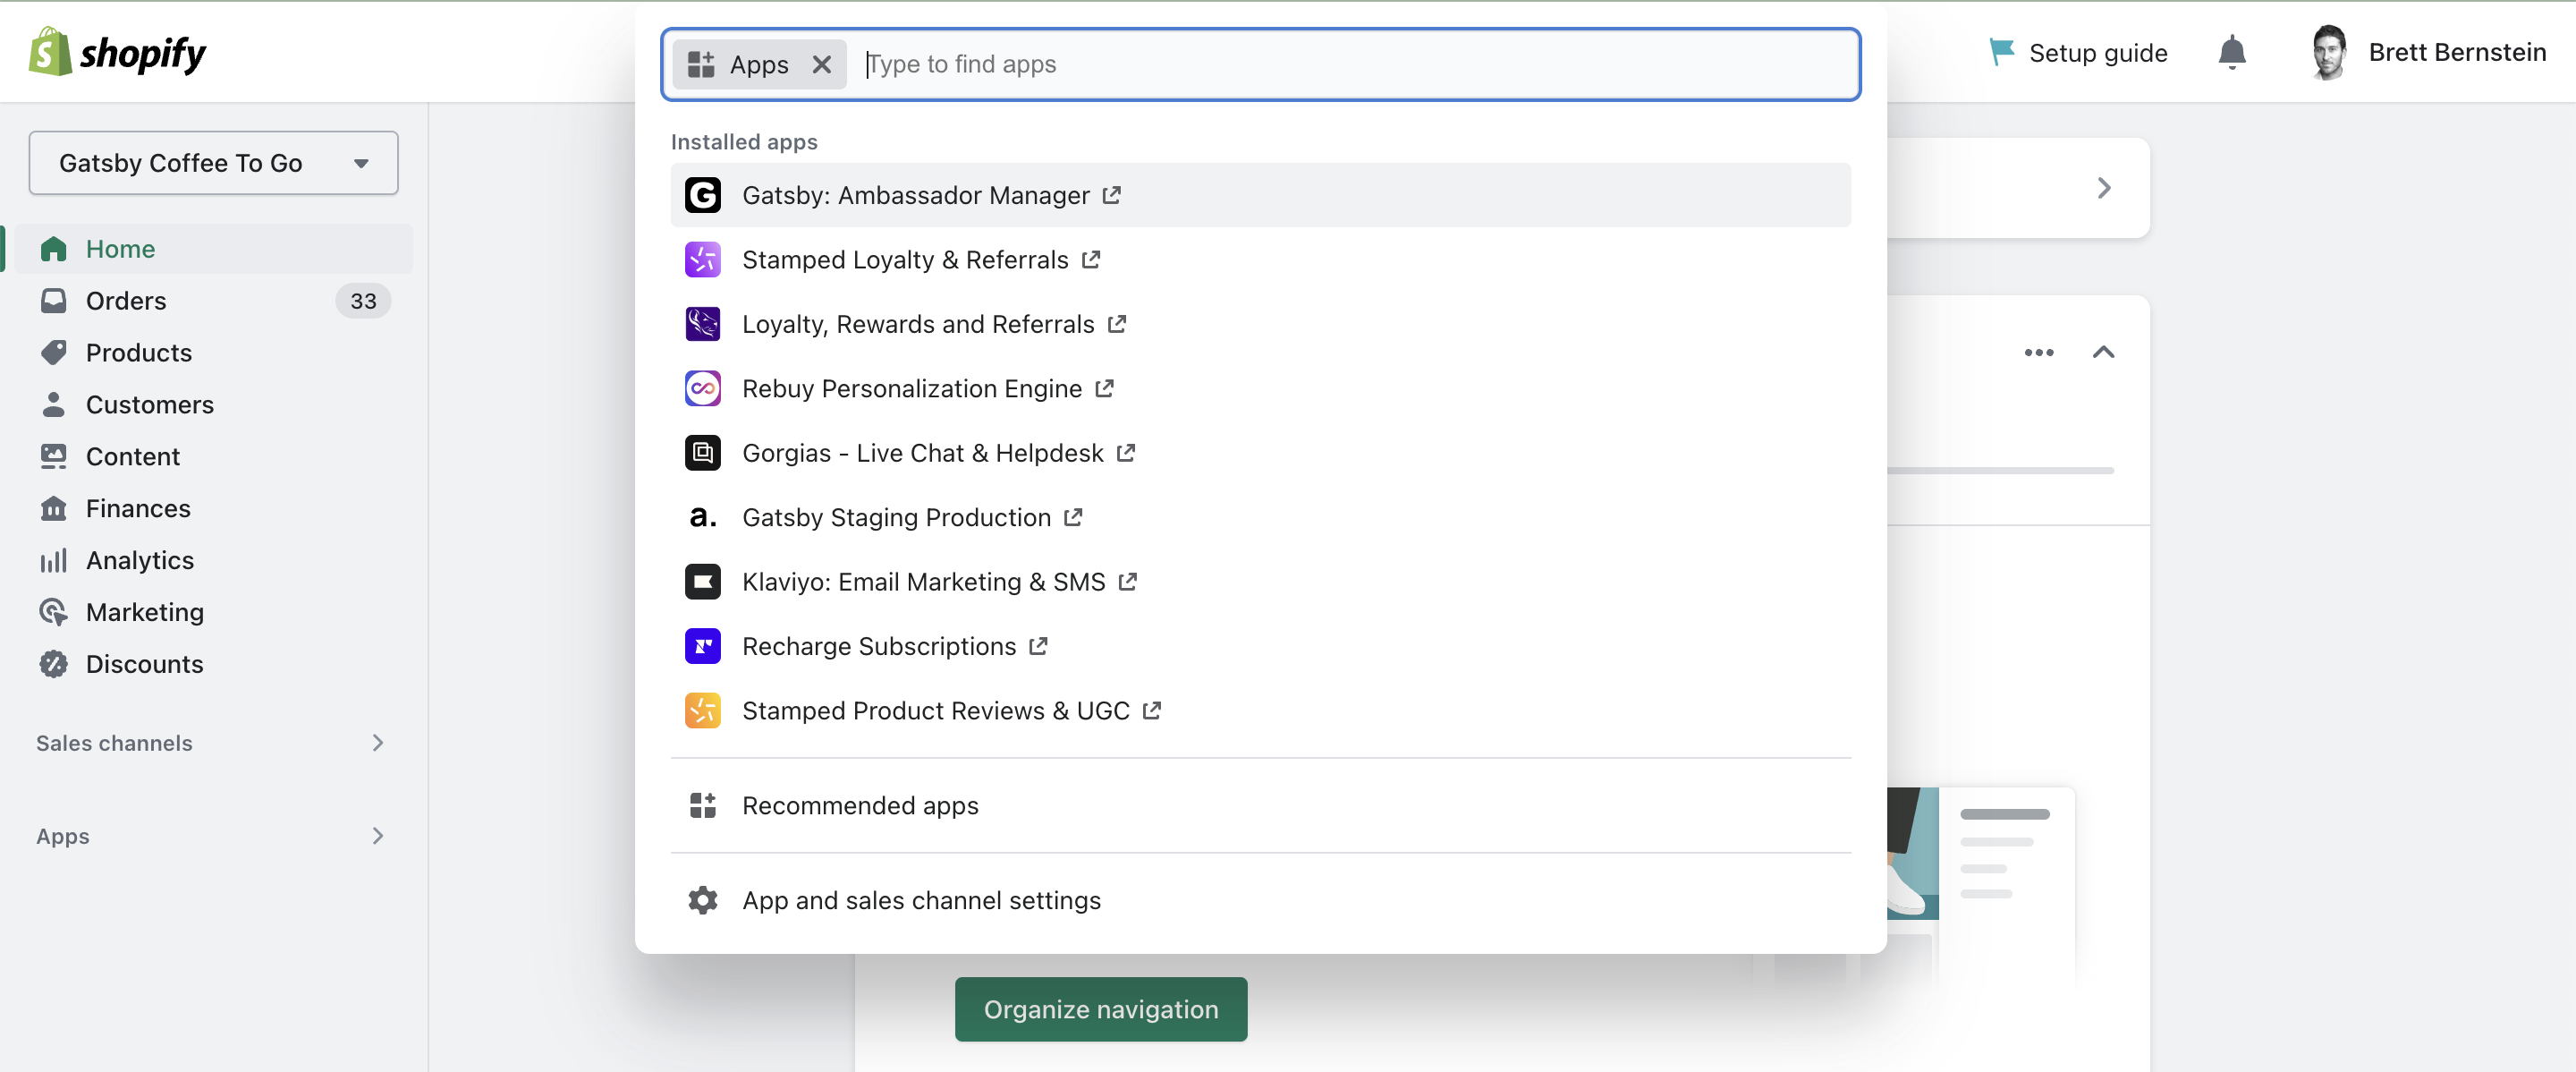This screenshot has height=1072, width=2576.
Task: Click the right chevron on top card
Action: click(x=2104, y=188)
